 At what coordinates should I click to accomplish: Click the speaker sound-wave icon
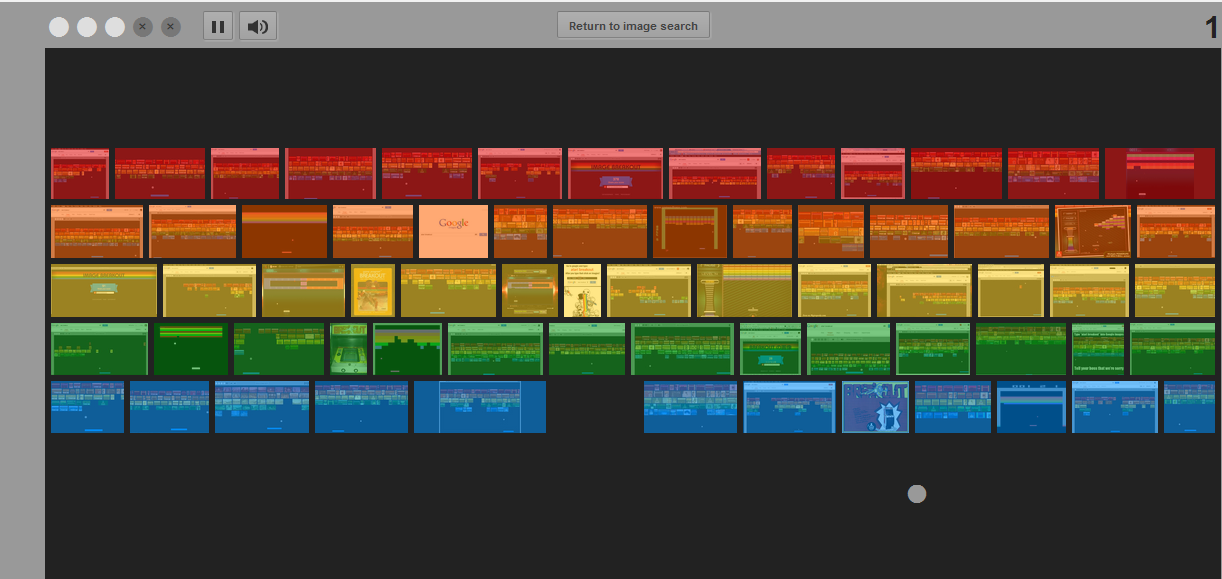[262, 25]
